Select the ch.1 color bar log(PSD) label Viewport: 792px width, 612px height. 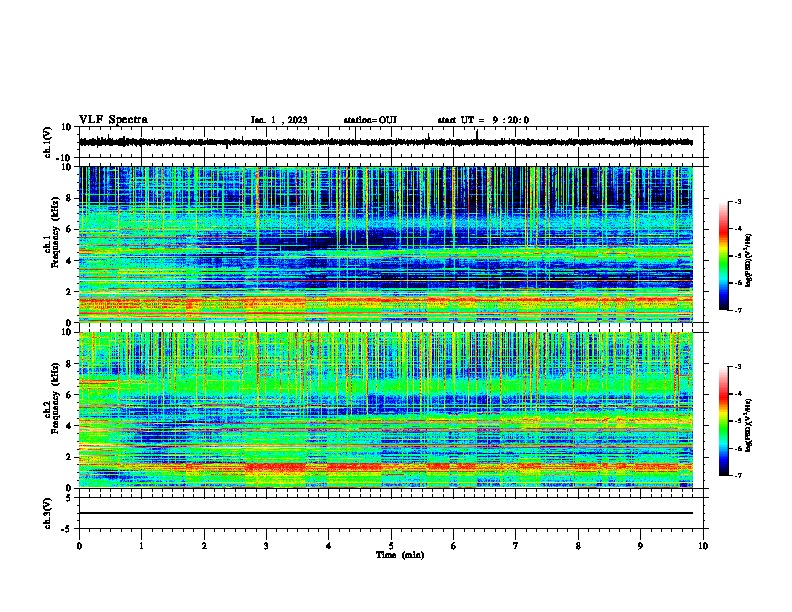[748, 260]
